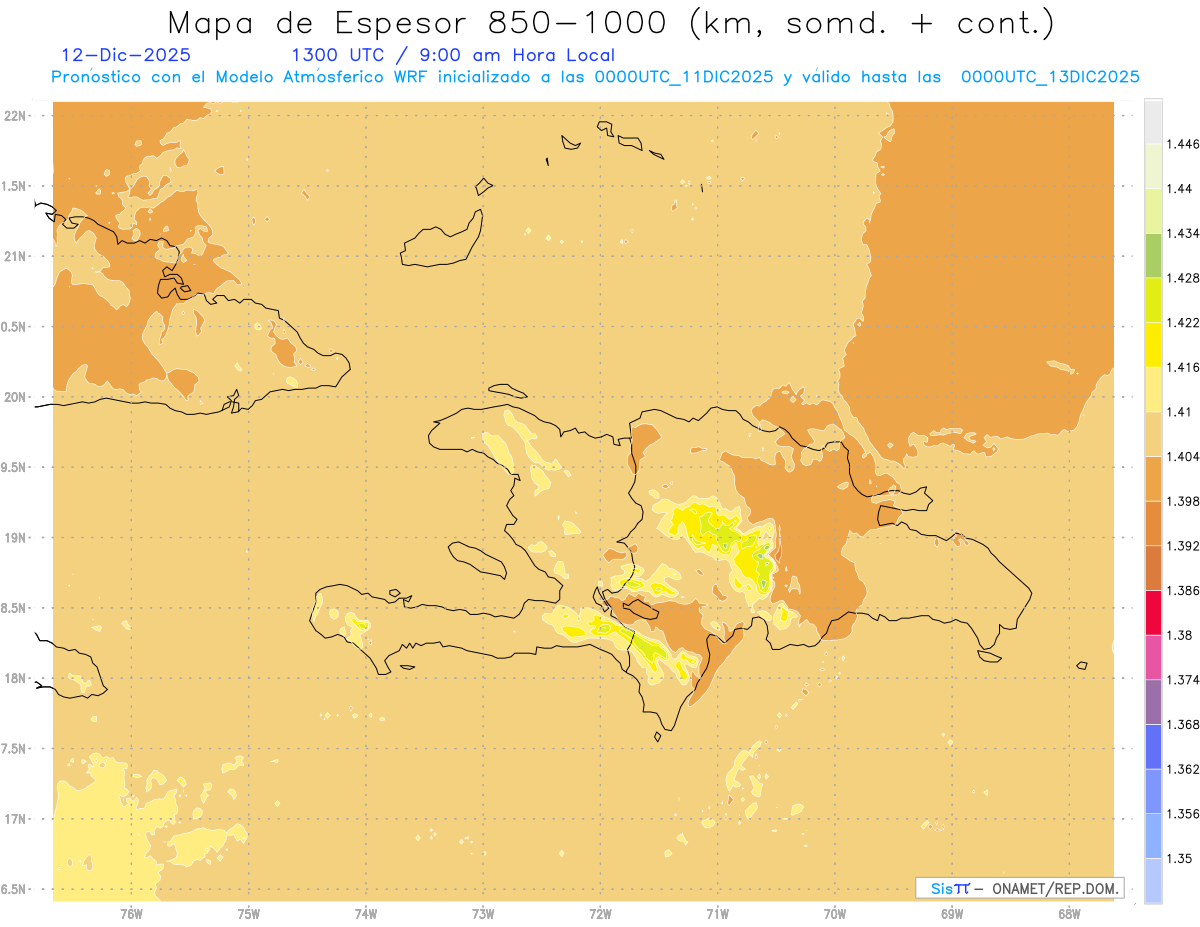
Task: Click the "75W" longitude label
Action: pyautogui.click(x=249, y=913)
